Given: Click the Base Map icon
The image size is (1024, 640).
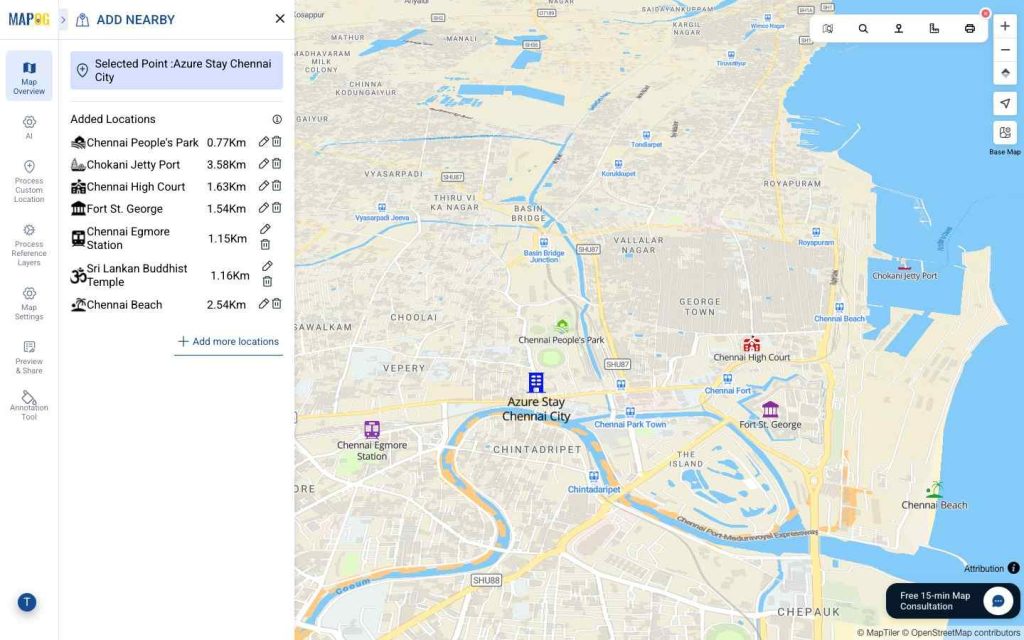Looking at the screenshot, I should coord(1004,132).
